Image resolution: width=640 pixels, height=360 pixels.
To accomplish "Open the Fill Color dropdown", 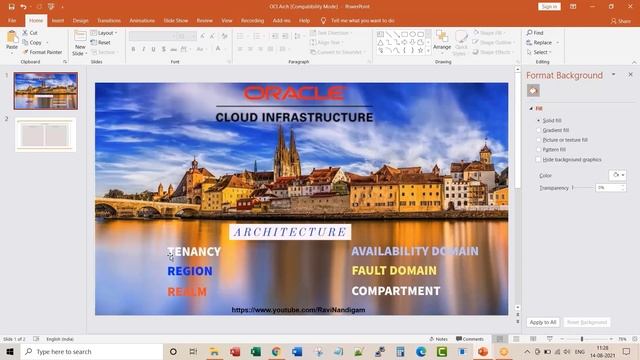I will pos(618,175).
